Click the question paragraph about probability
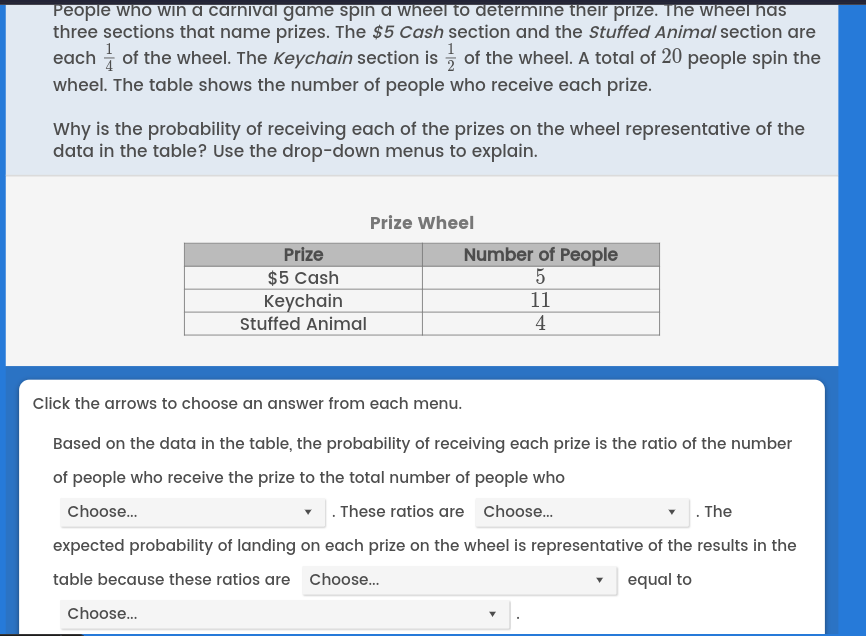Screen dimensions: 866x636 tap(428, 141)
